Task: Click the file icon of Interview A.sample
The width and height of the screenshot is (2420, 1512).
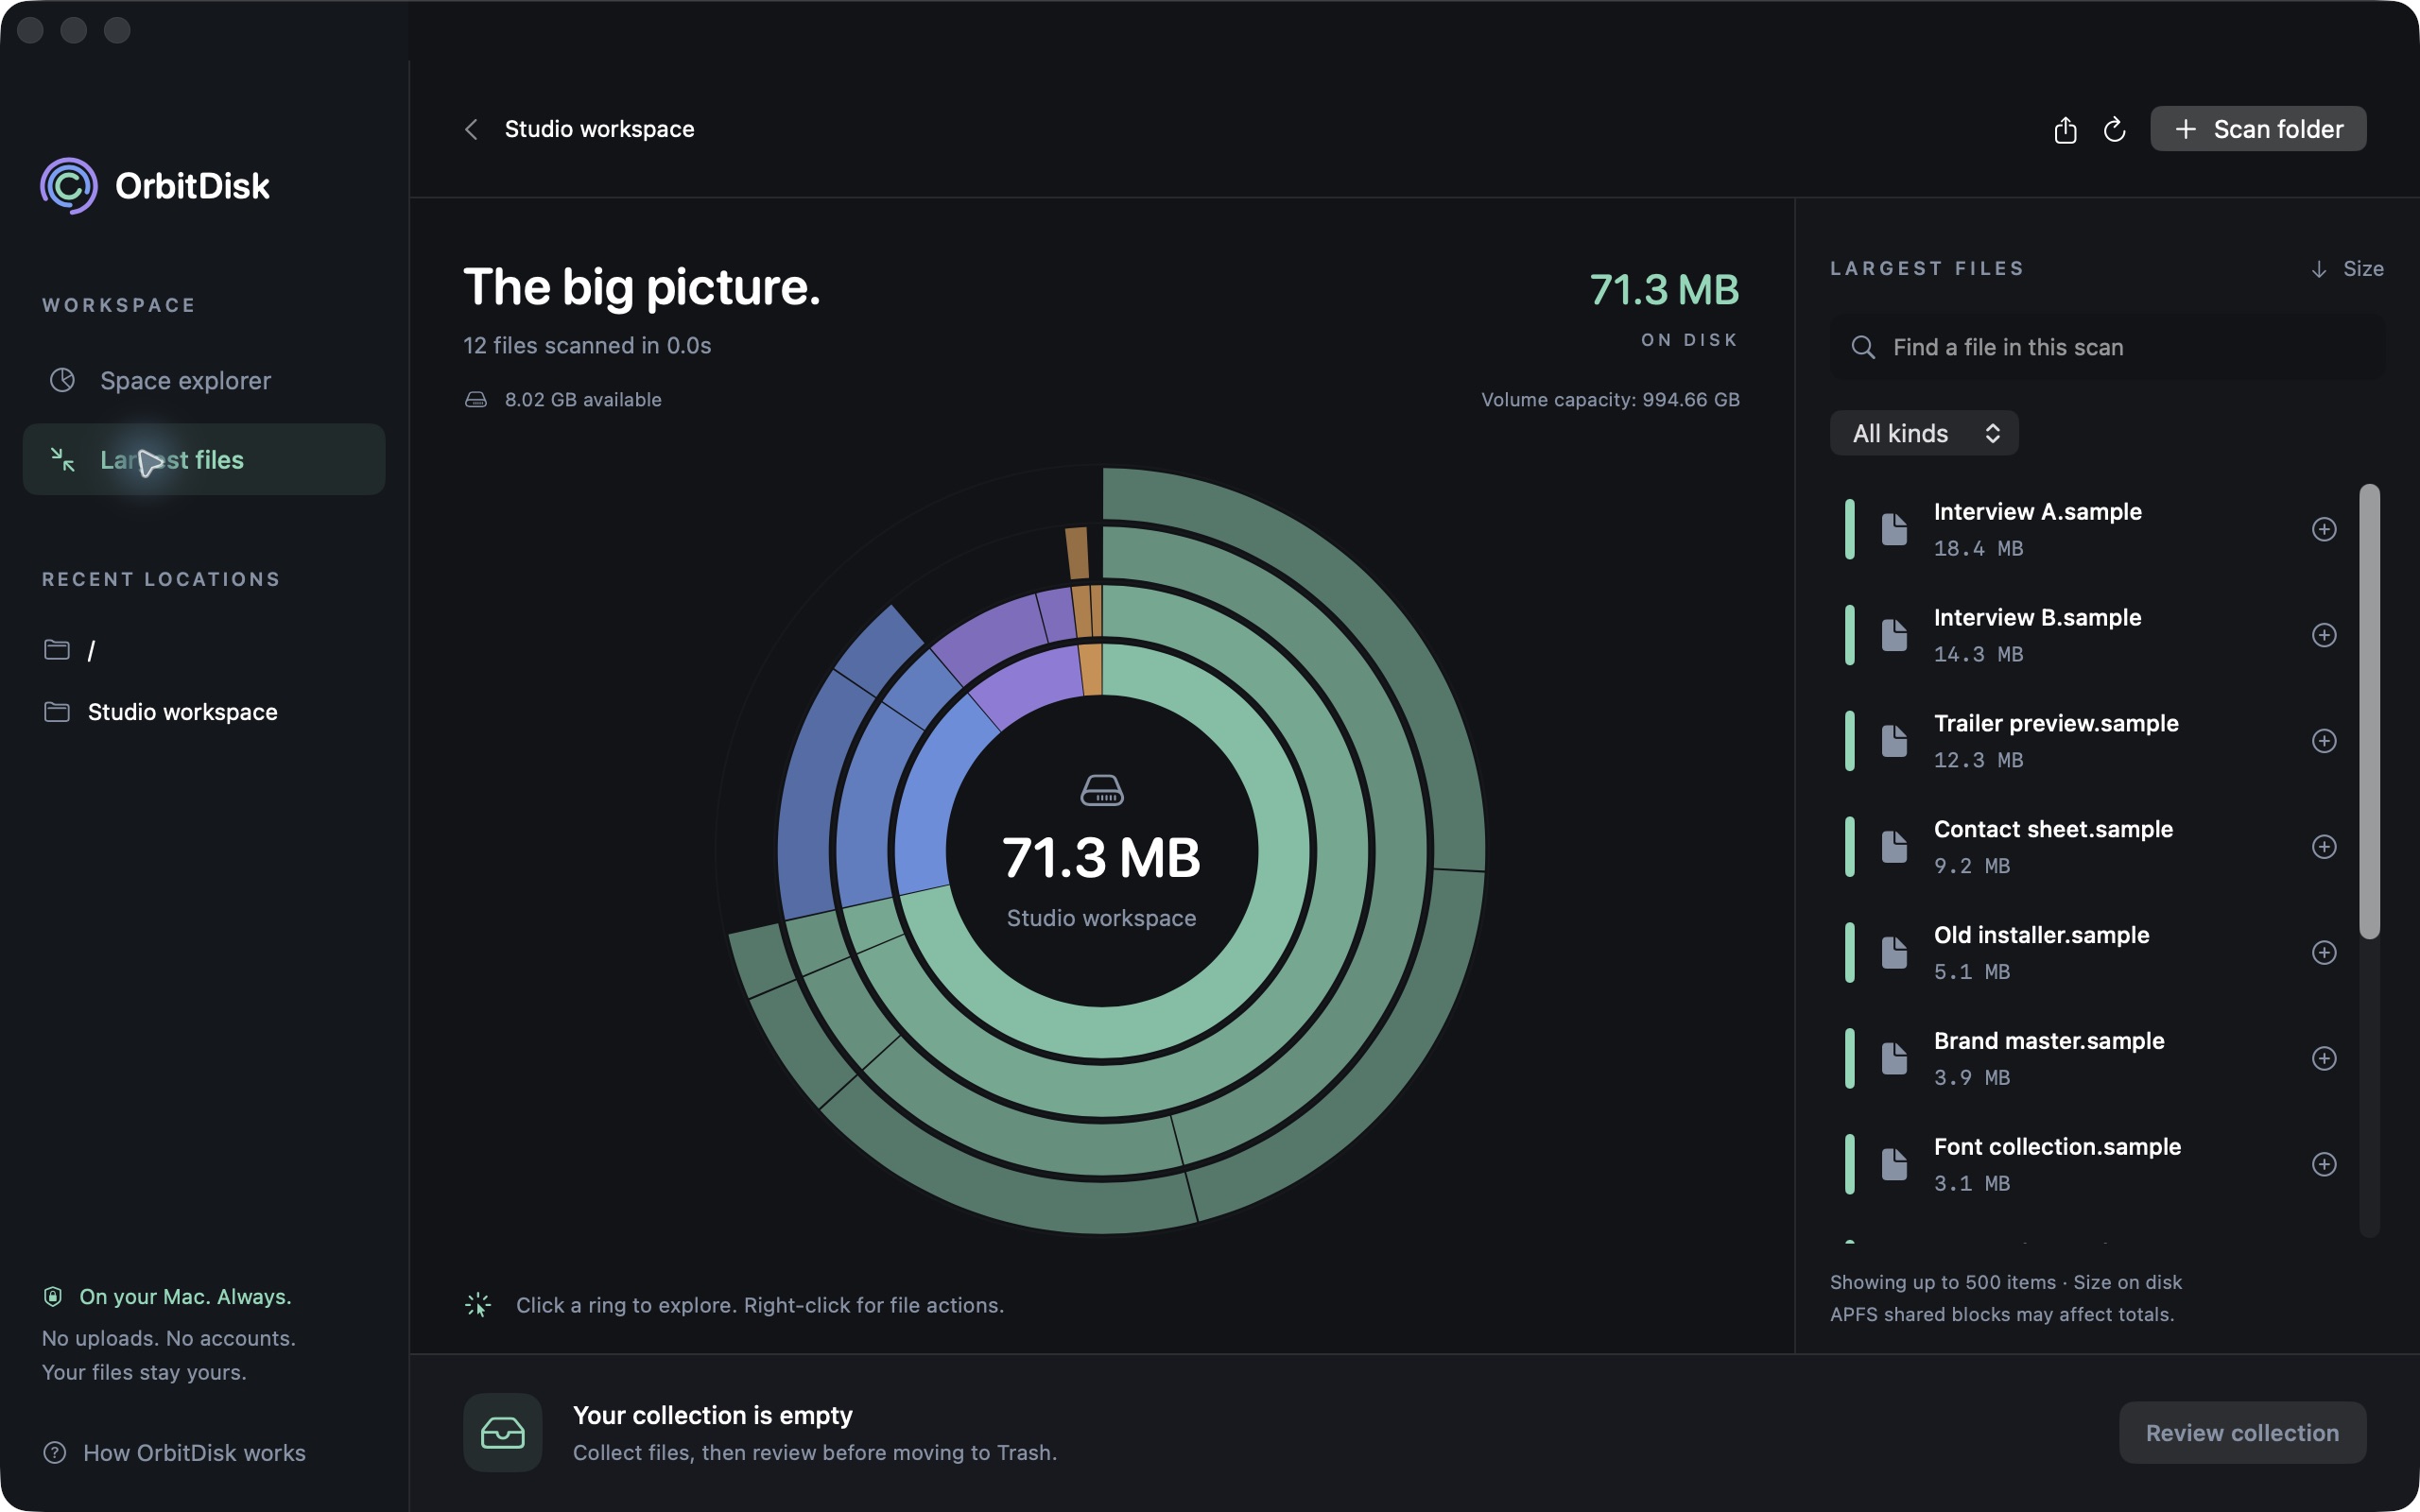Action: (x=1894, y=529)
